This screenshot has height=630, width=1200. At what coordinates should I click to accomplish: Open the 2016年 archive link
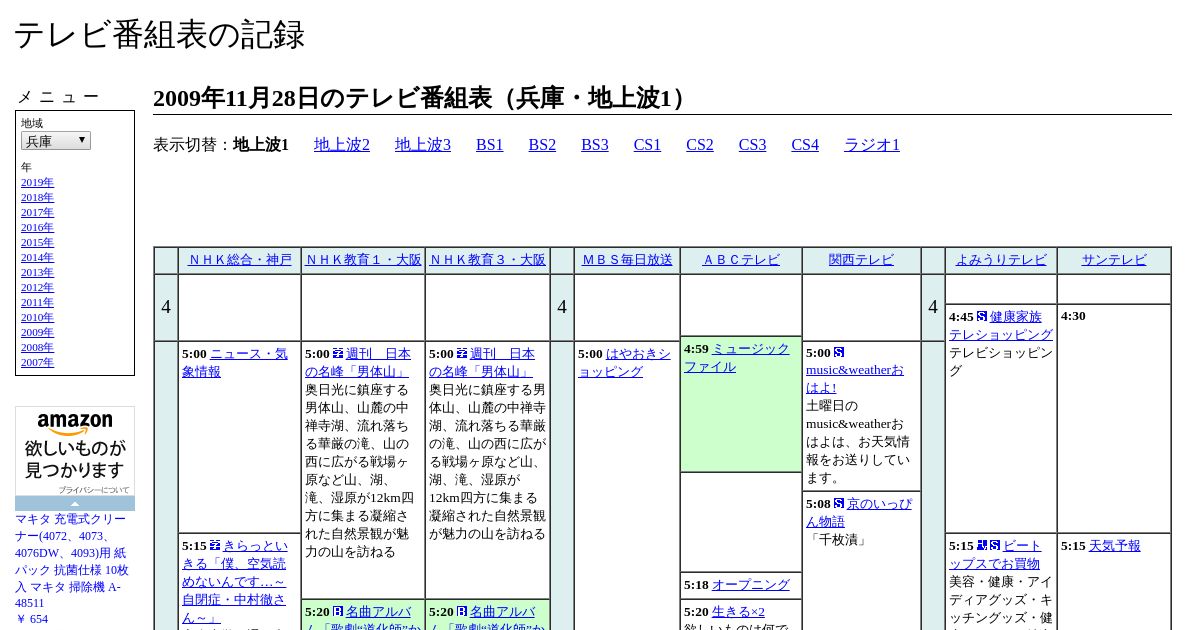click(x=37, y=227)
